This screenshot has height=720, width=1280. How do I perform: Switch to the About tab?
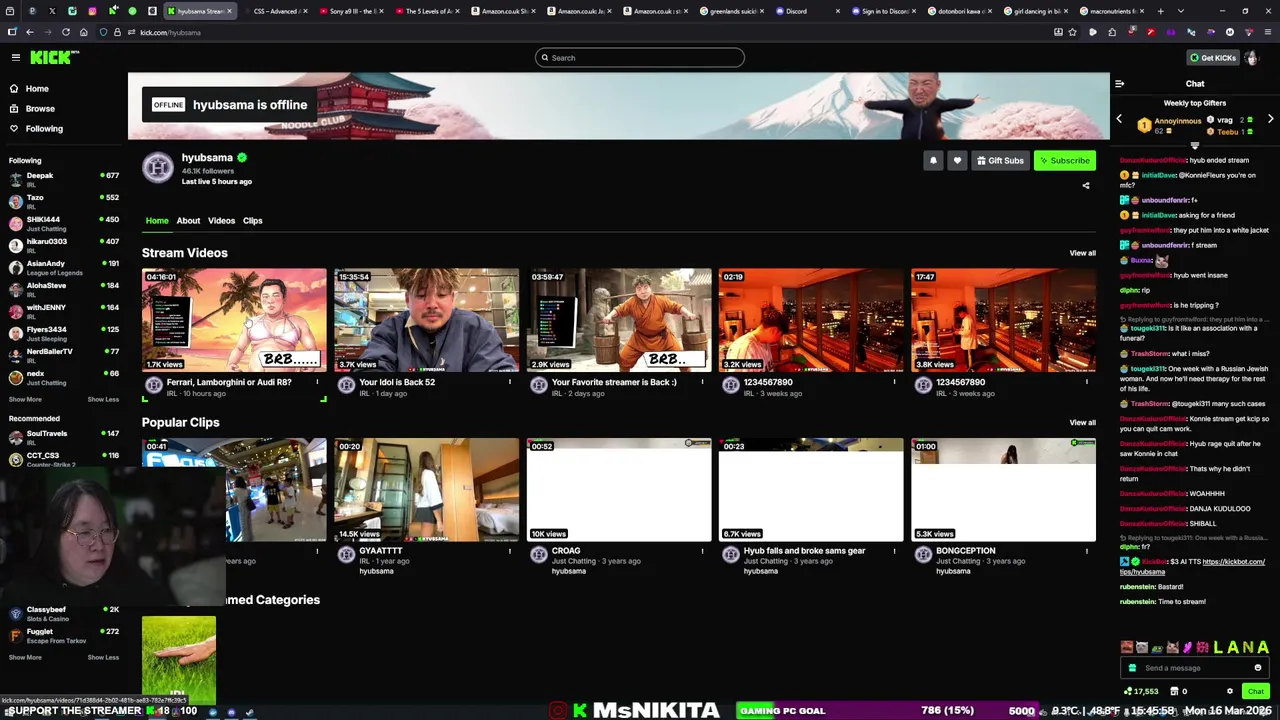188,220
